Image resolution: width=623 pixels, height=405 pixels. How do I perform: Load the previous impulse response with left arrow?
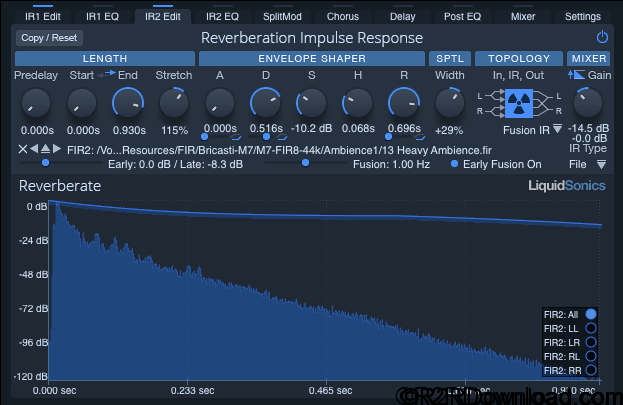[x=34, y=149]
